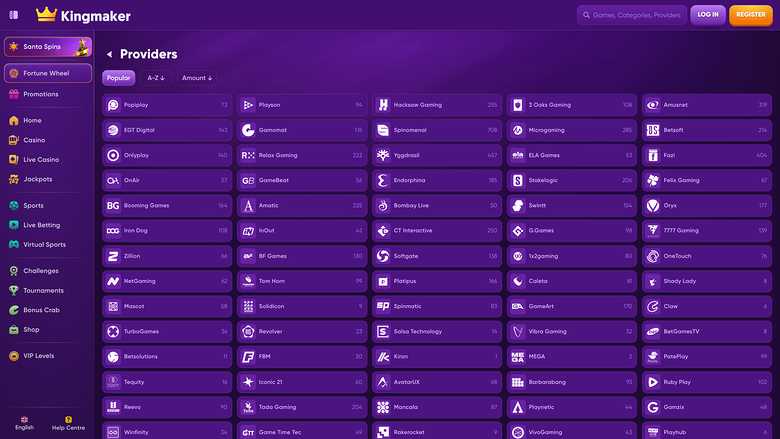Click the Bonus Crab sidebar icon
Screen dimensions: 780x439
coord(14,310)
